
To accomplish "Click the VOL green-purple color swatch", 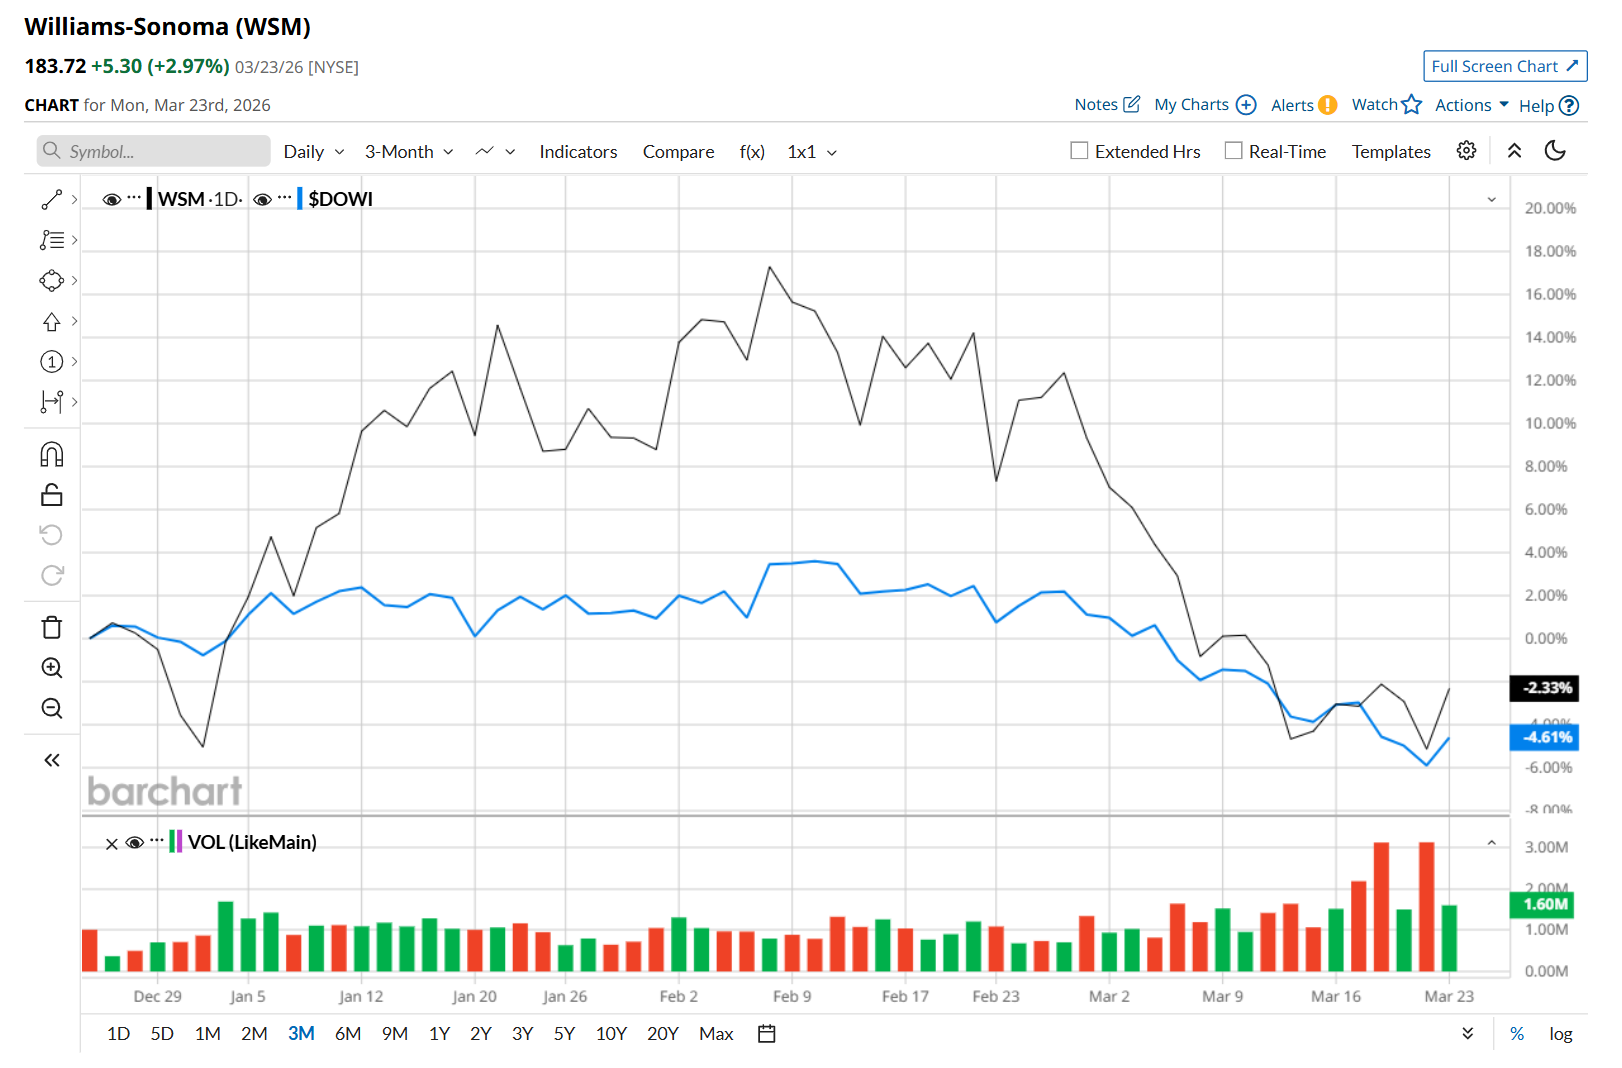I will tap(175, 842).
